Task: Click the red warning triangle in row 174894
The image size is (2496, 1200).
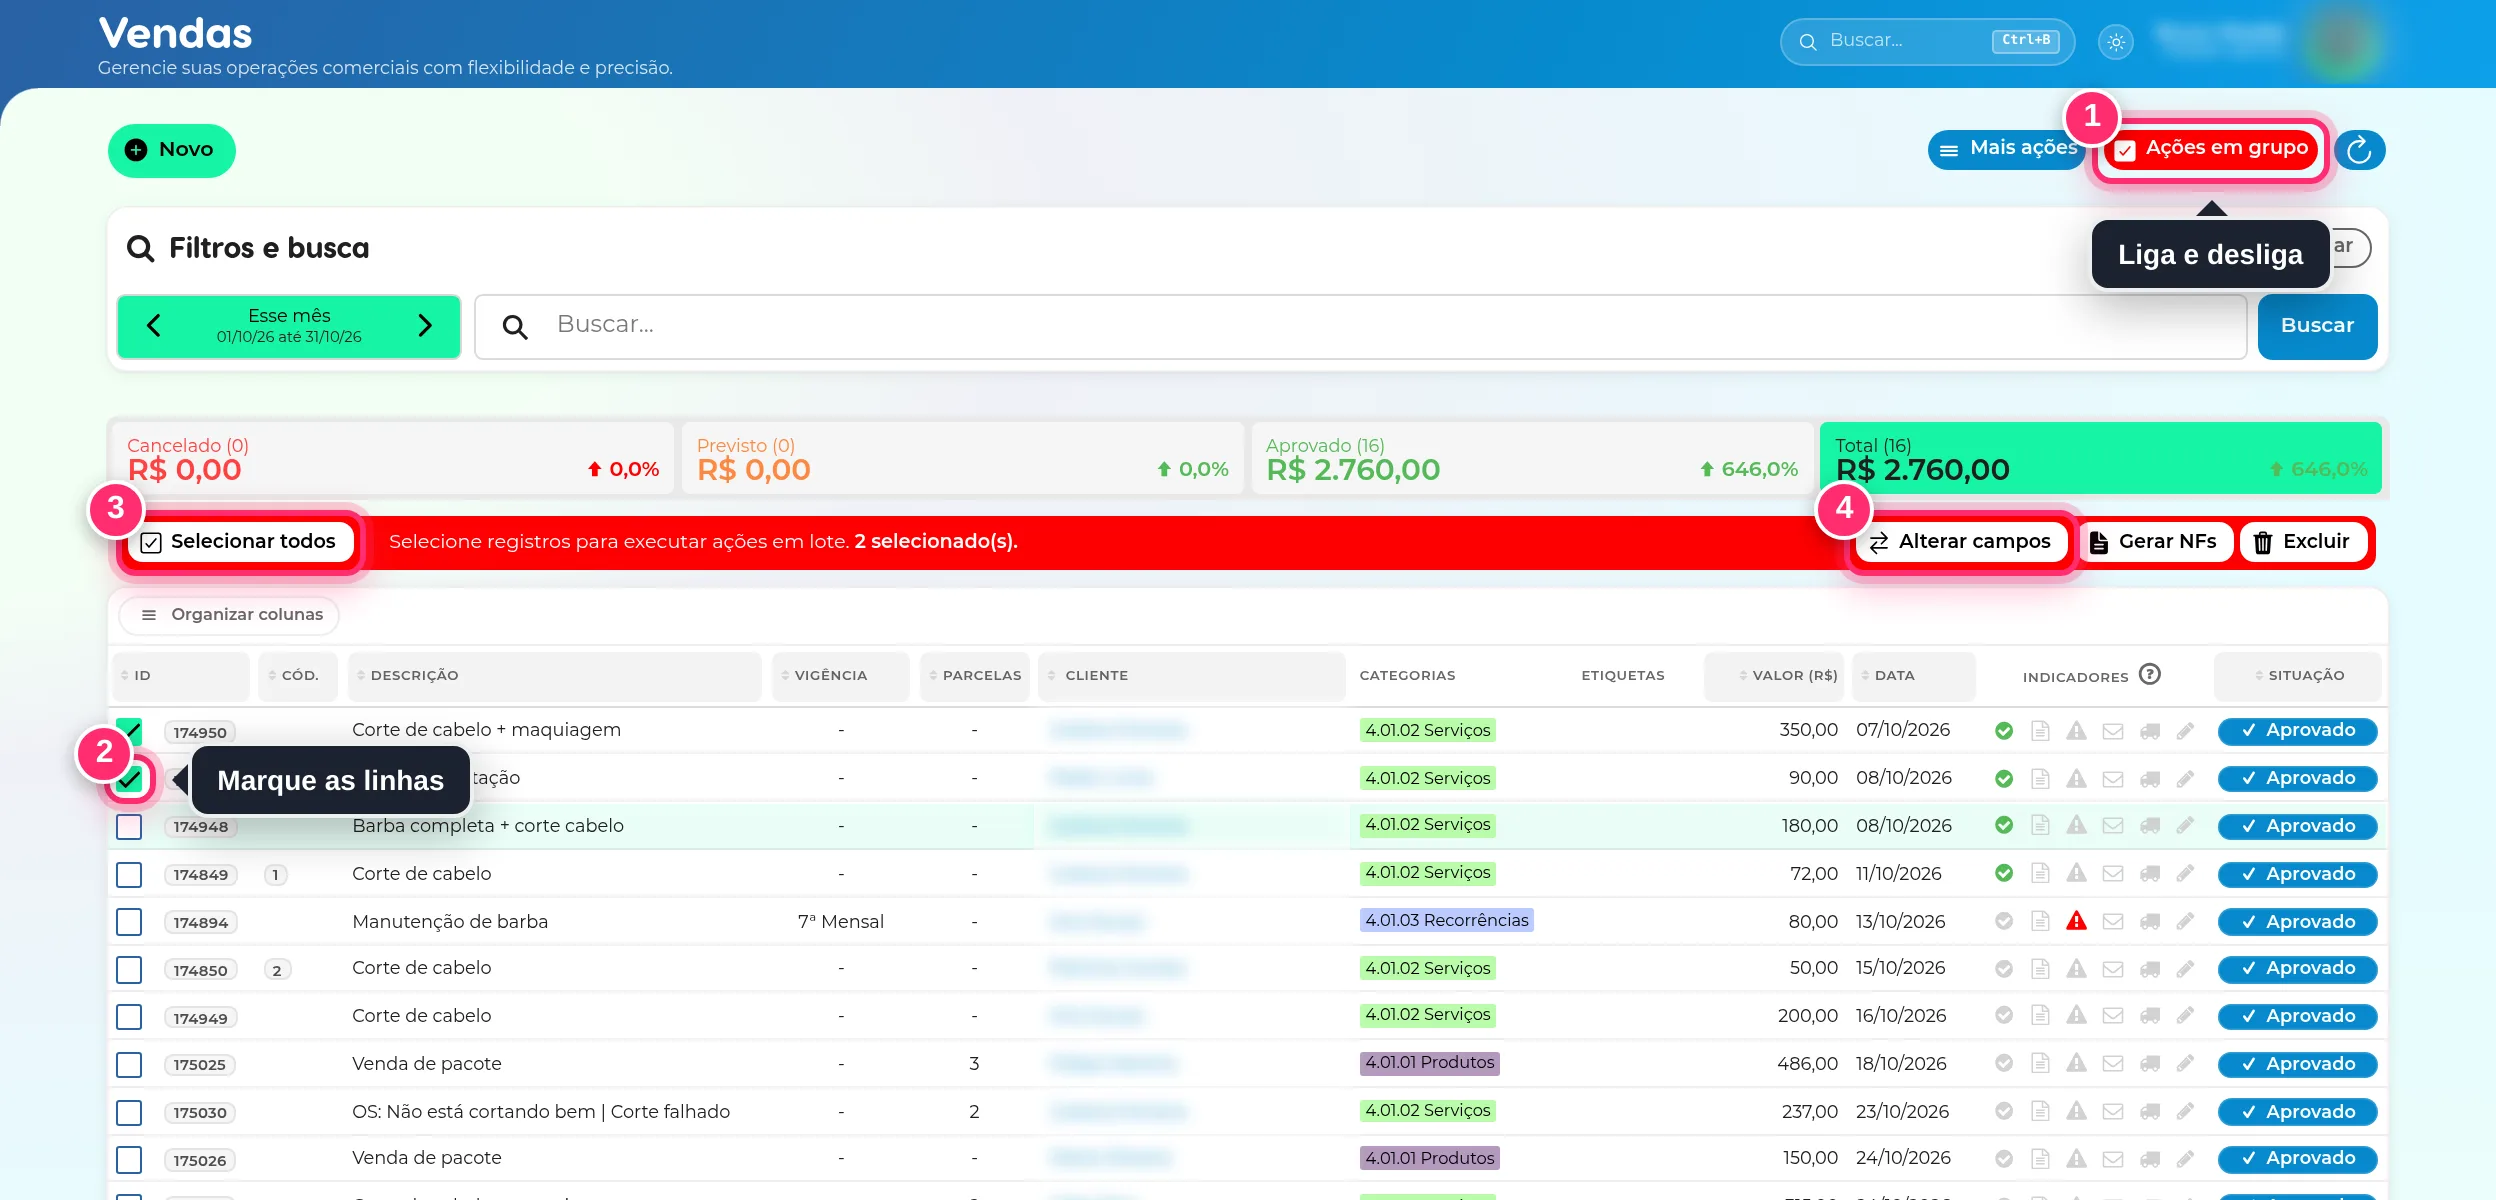Action: tap(2077, 921)
